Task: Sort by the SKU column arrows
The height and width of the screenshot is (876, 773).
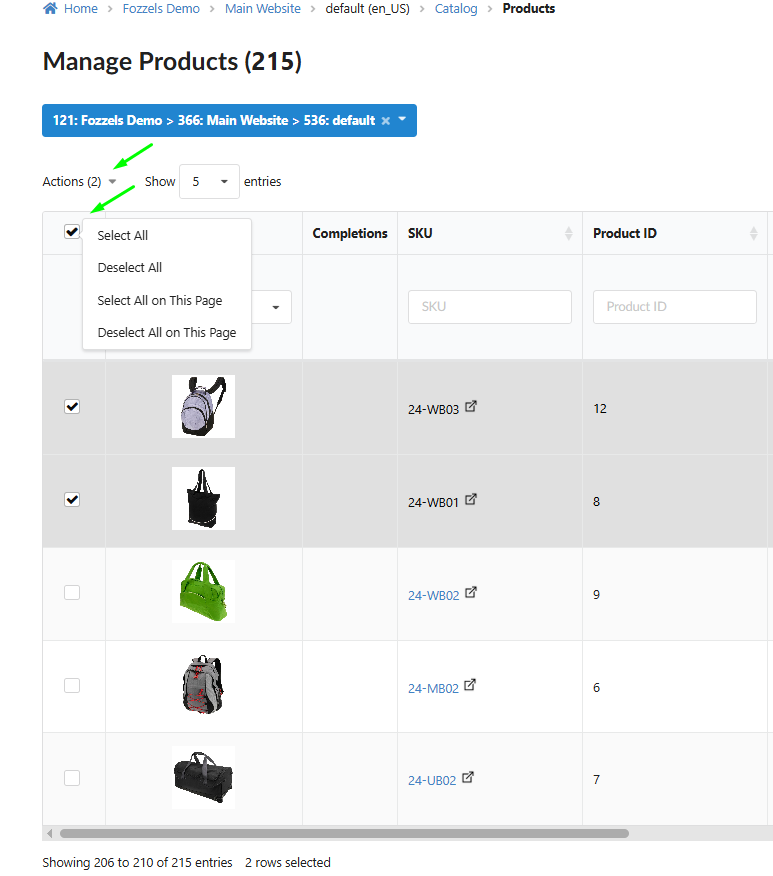Action: 569,233
